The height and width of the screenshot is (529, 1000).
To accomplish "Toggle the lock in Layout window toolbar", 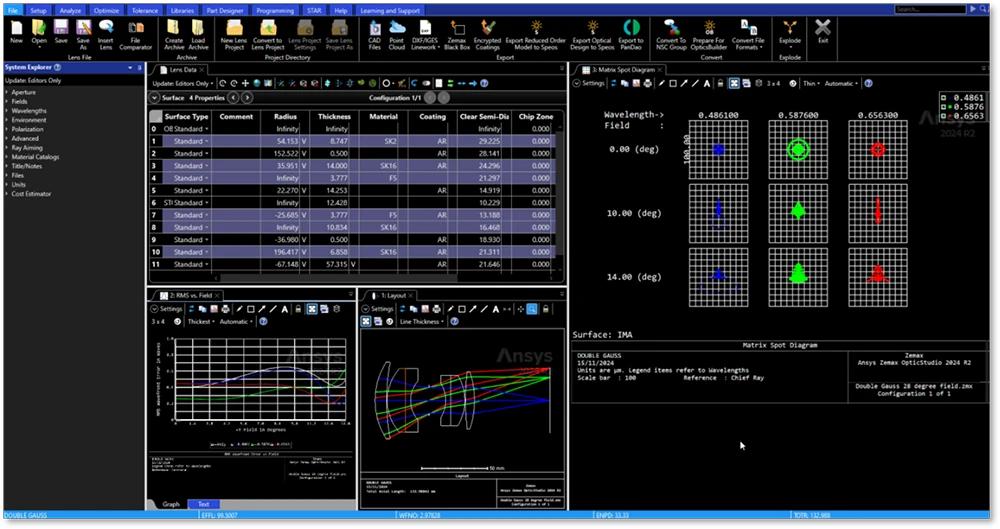I will (x=546, y=309).
